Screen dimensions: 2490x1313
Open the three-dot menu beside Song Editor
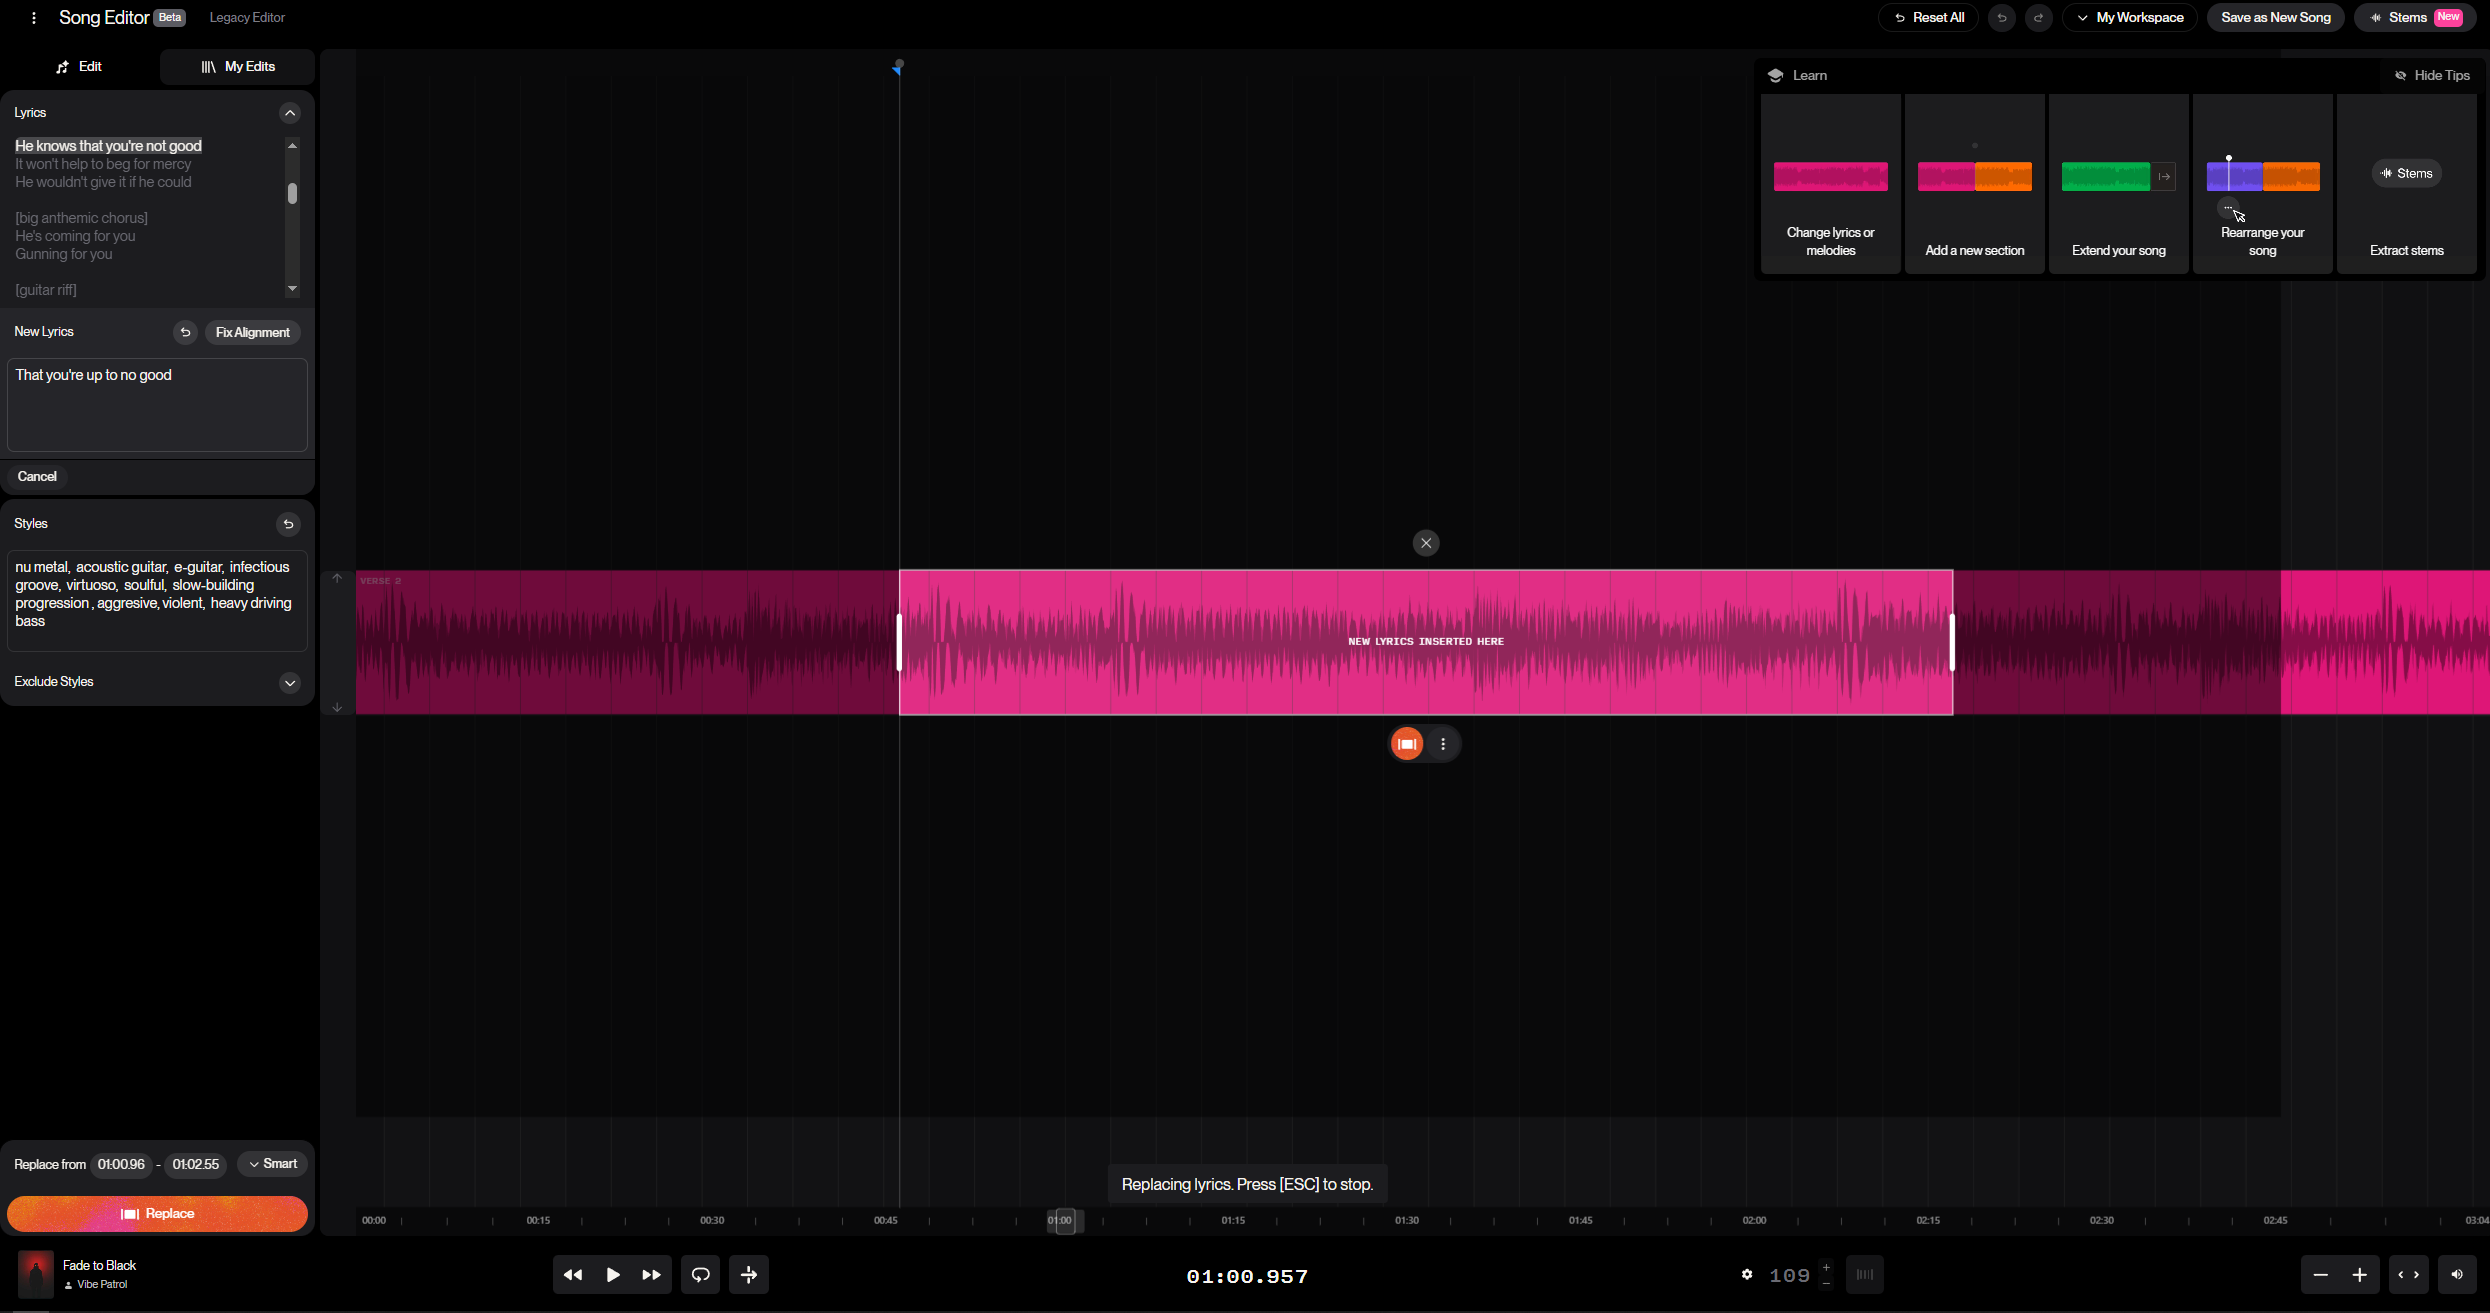(x=34, y=18)
